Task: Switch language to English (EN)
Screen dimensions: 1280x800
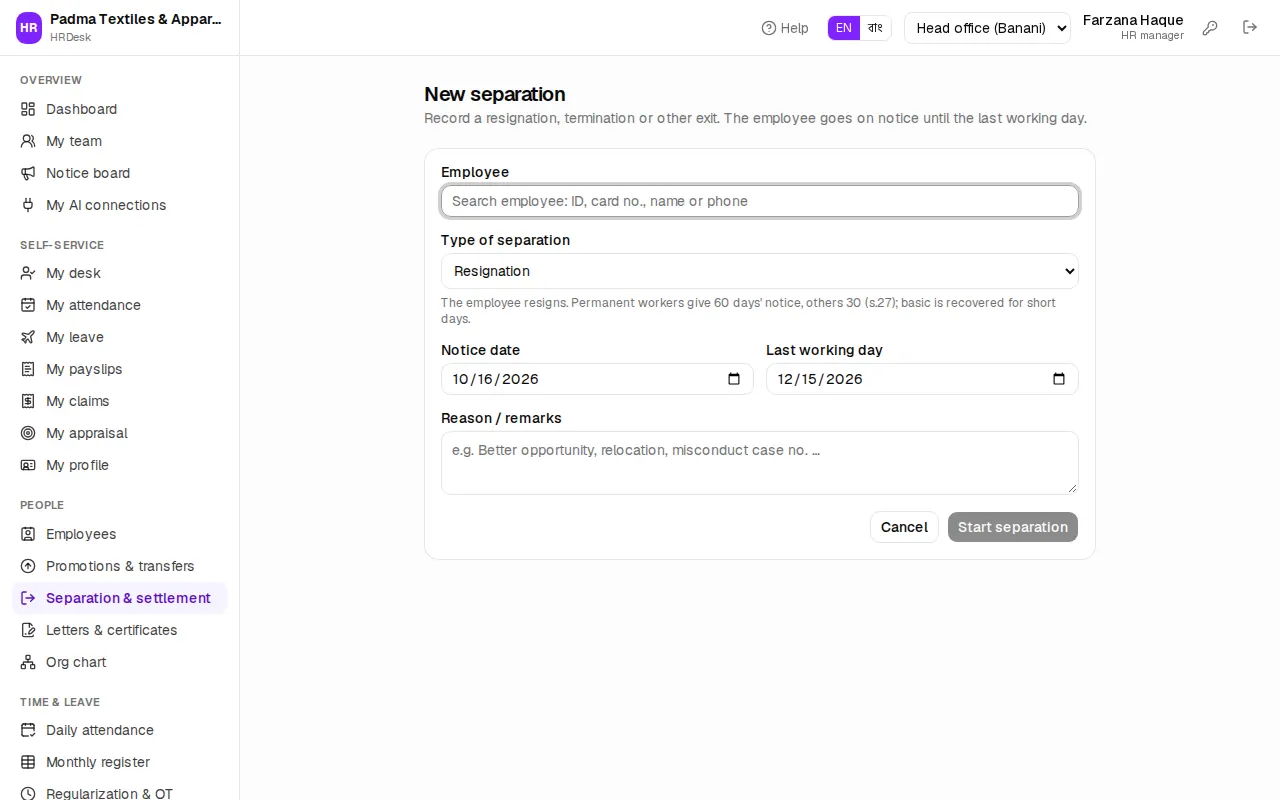Action: point(844,28)
